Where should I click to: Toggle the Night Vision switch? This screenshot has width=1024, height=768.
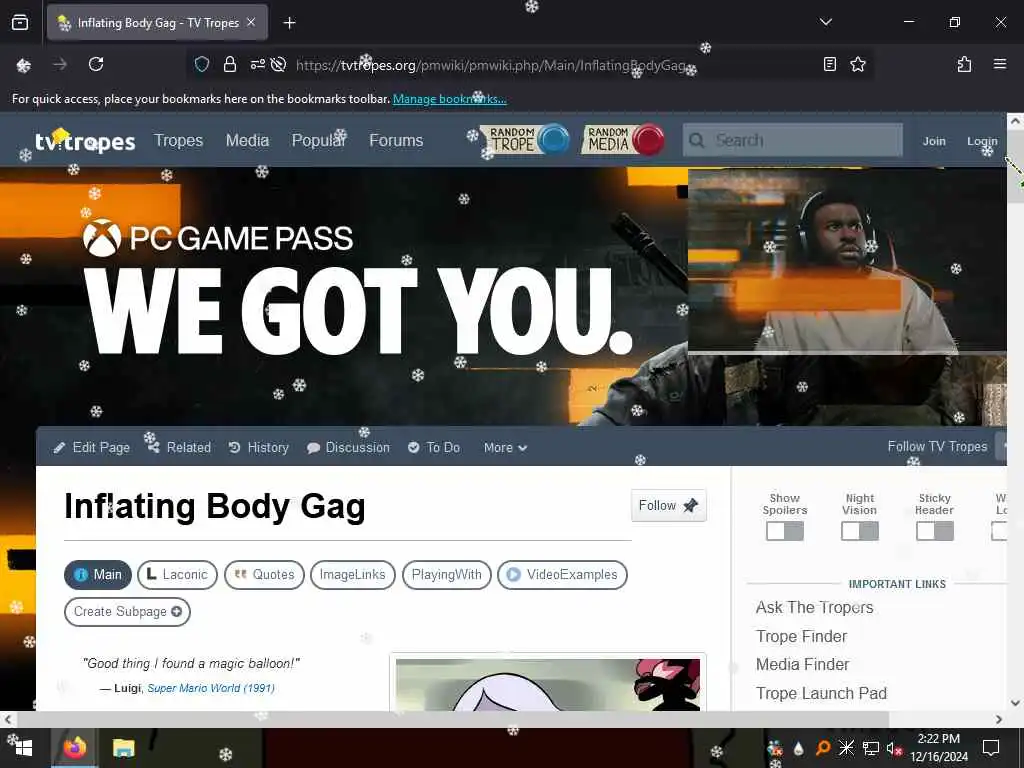(859, 531)
